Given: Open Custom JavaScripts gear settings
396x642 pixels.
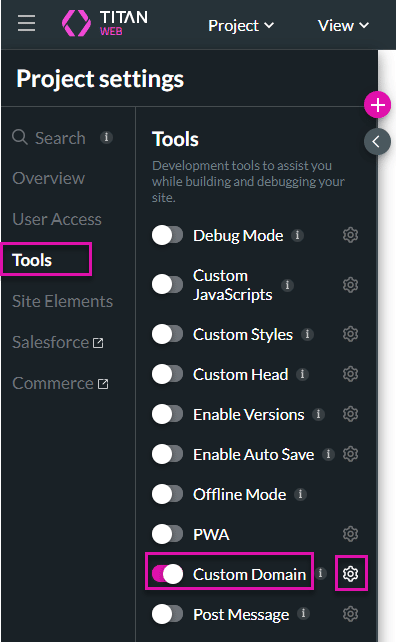Looking at the screenshot, I should tap(351, 285).
